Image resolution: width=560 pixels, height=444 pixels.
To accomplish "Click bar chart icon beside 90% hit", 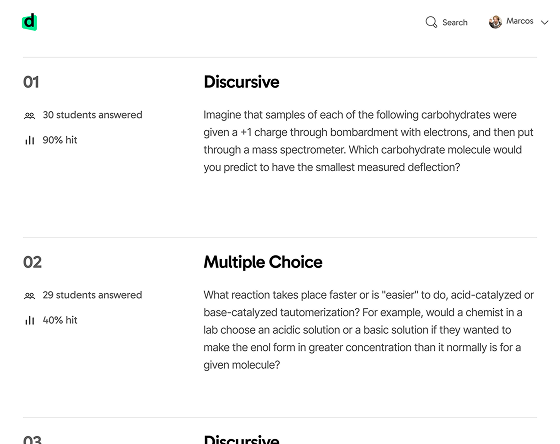I will (x=30, y=140).
